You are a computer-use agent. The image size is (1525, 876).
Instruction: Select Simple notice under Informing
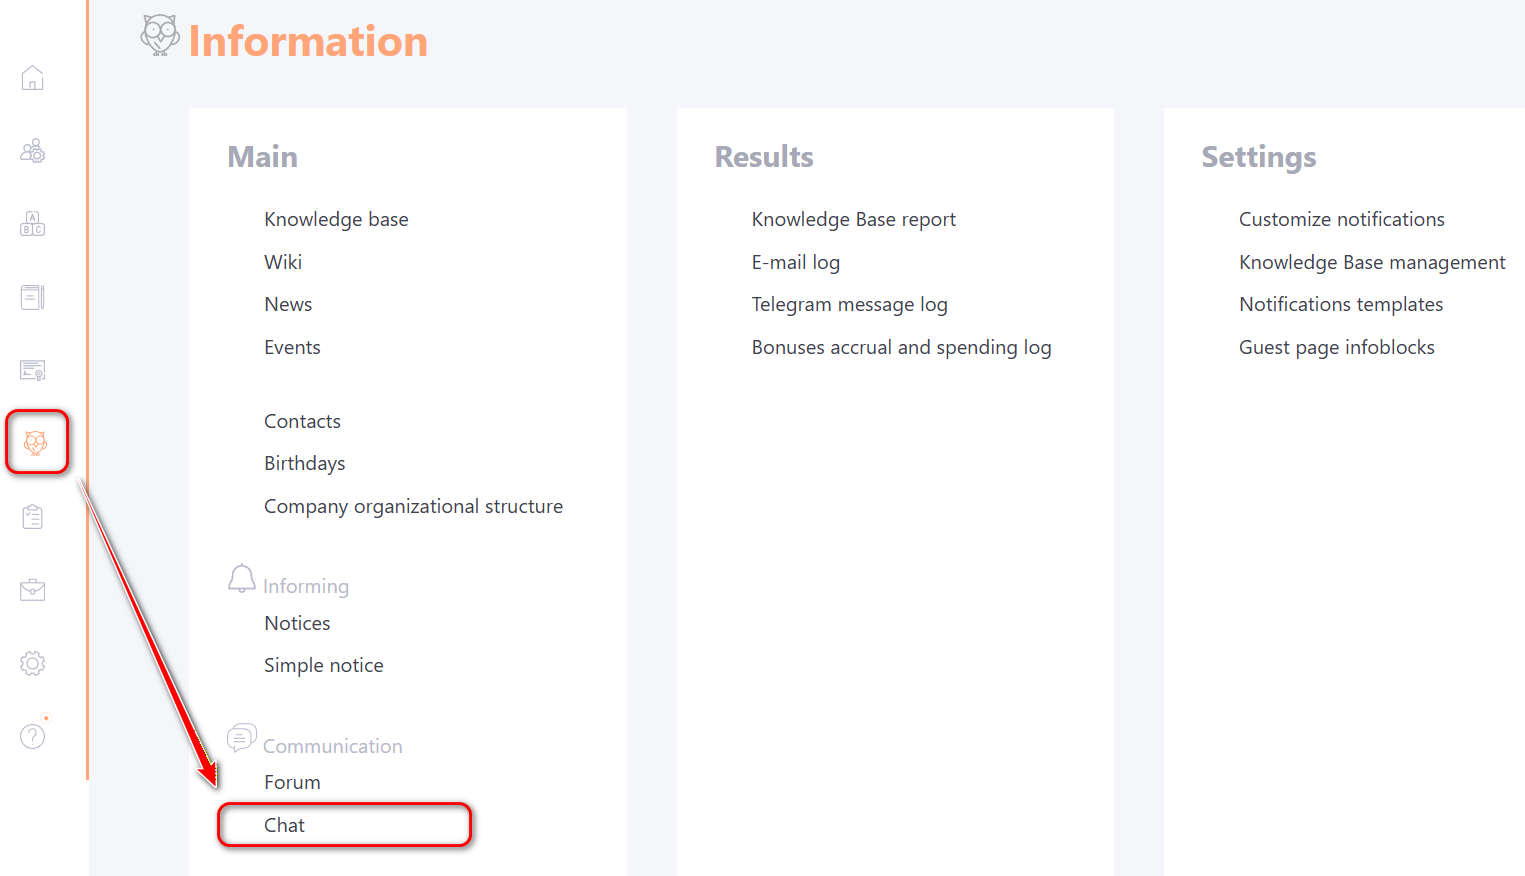[x=323, y=665]
